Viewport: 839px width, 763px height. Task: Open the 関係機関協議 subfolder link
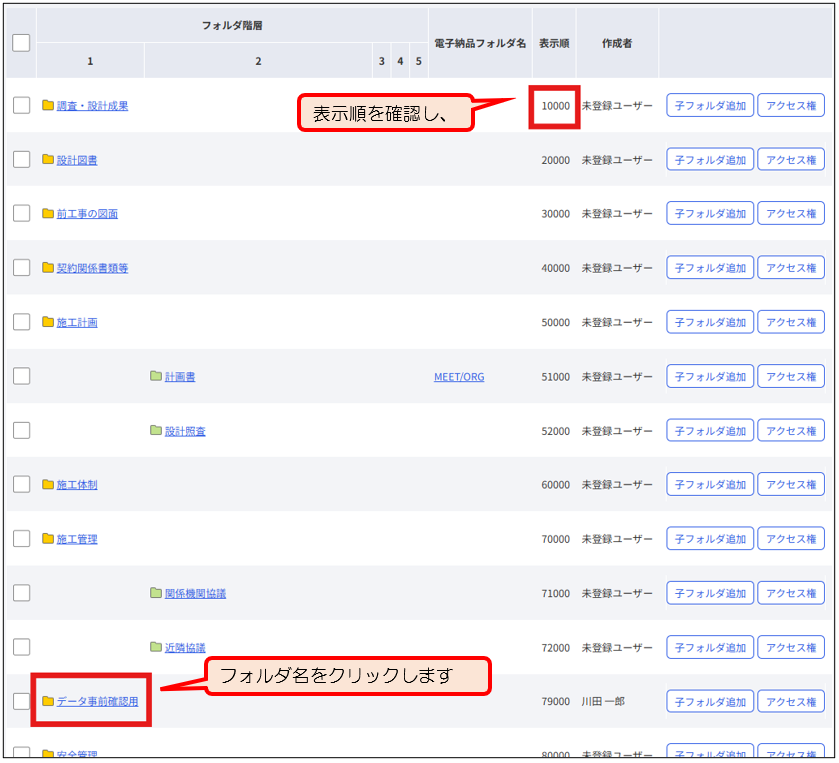click(x=195, y=593)
